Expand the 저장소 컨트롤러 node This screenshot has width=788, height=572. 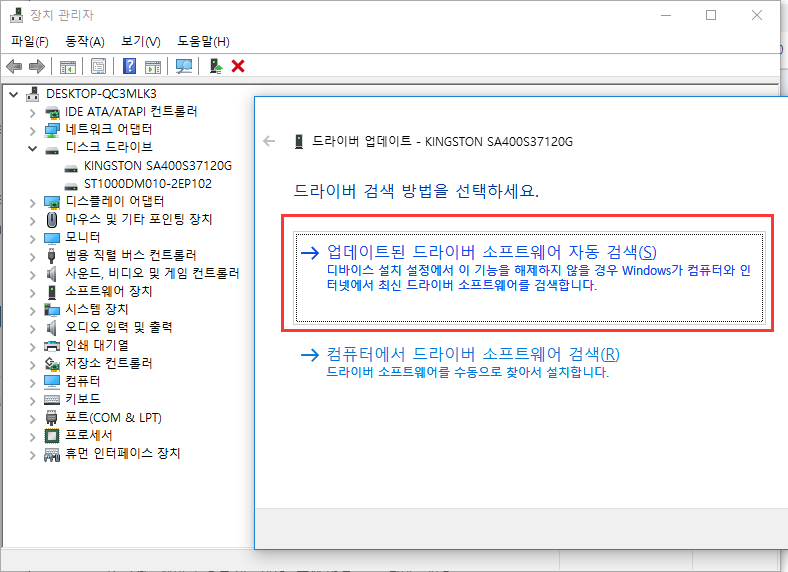click(x=33, y=364)
